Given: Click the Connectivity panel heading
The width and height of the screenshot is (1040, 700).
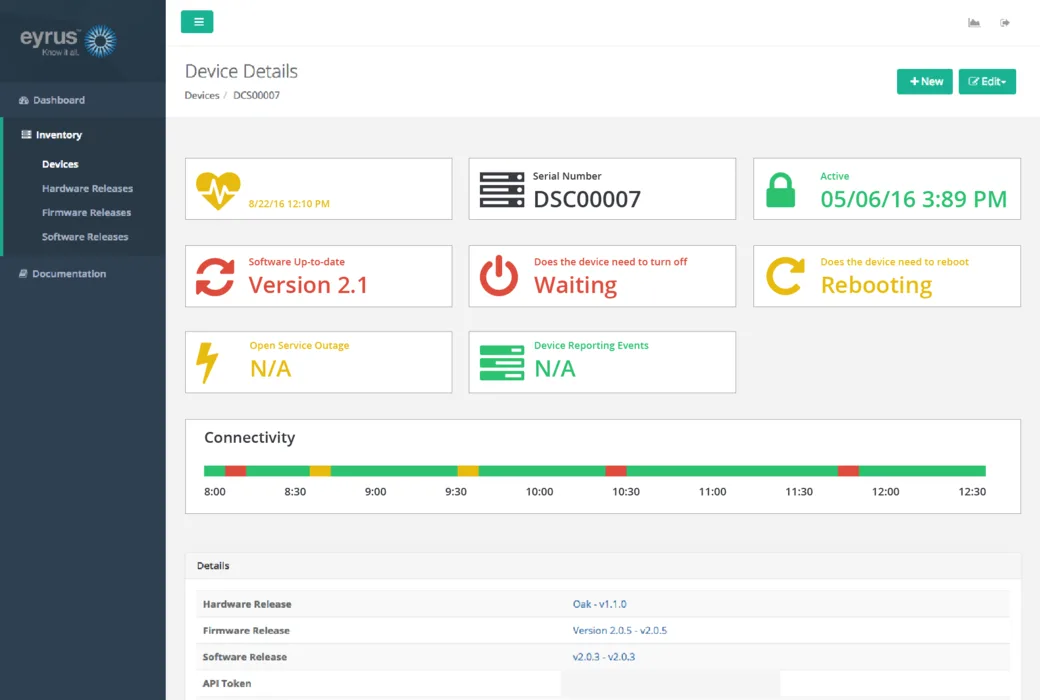Looking at the screenshot, I should point(249,437).
